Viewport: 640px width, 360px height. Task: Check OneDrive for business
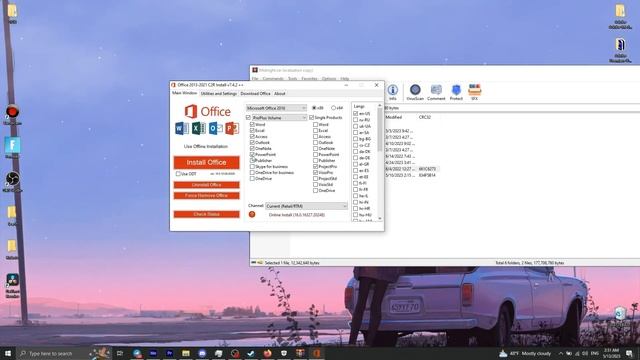pos(252,173)
